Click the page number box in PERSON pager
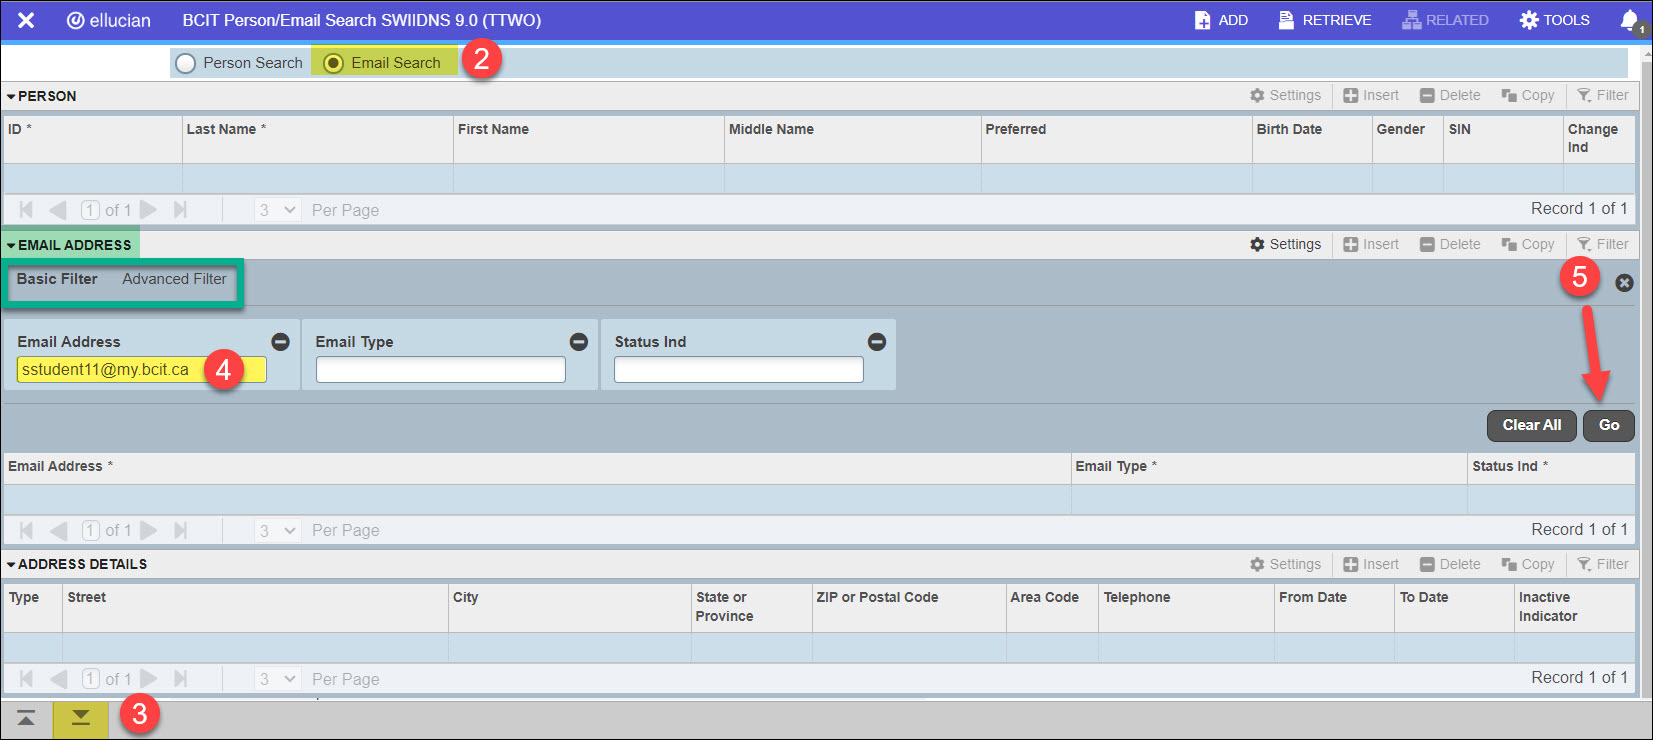1653x740 pixels. pos(90,210)
